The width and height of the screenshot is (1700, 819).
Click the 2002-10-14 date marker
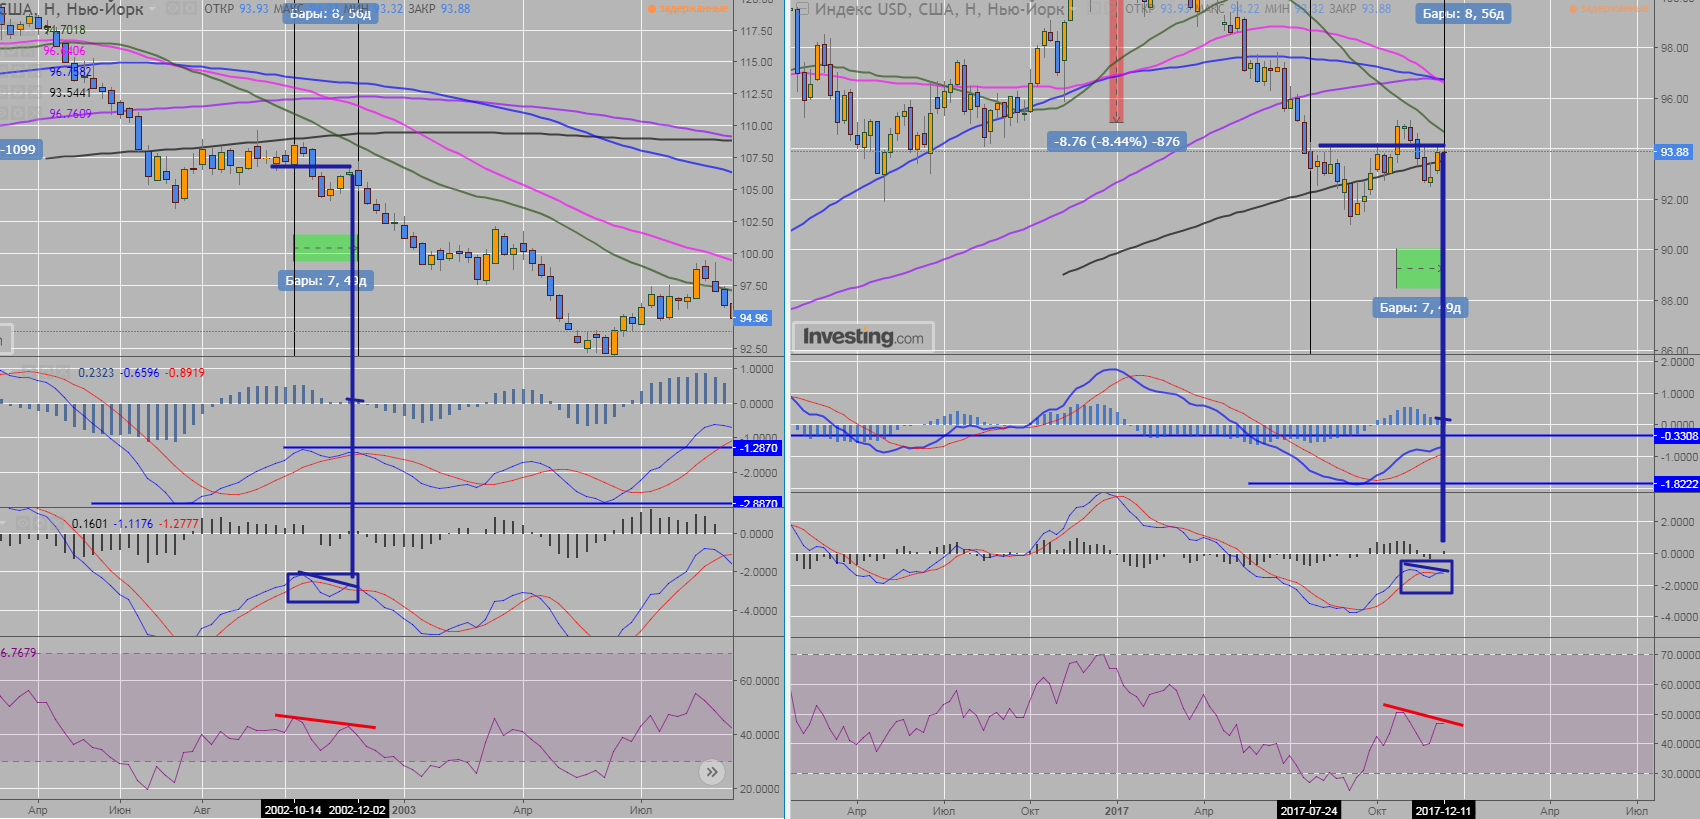point(293,810)
